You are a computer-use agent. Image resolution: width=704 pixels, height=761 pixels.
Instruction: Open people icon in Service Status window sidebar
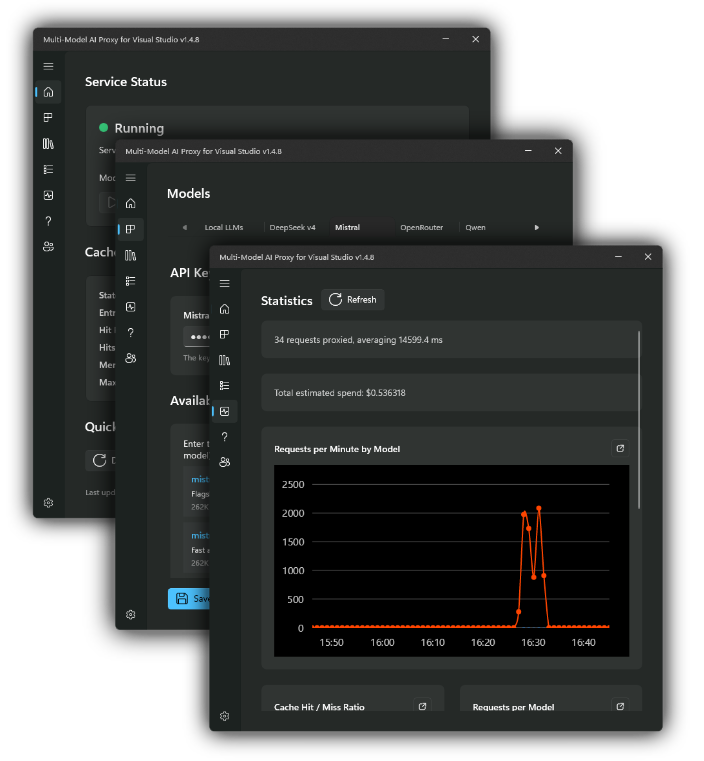(49, 247)
